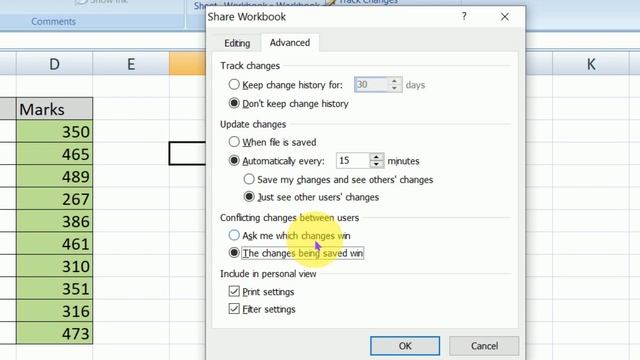This screenshot has height=360, width=640.
Task: Cancel the Share Workbook dialog
Action: 484,346
